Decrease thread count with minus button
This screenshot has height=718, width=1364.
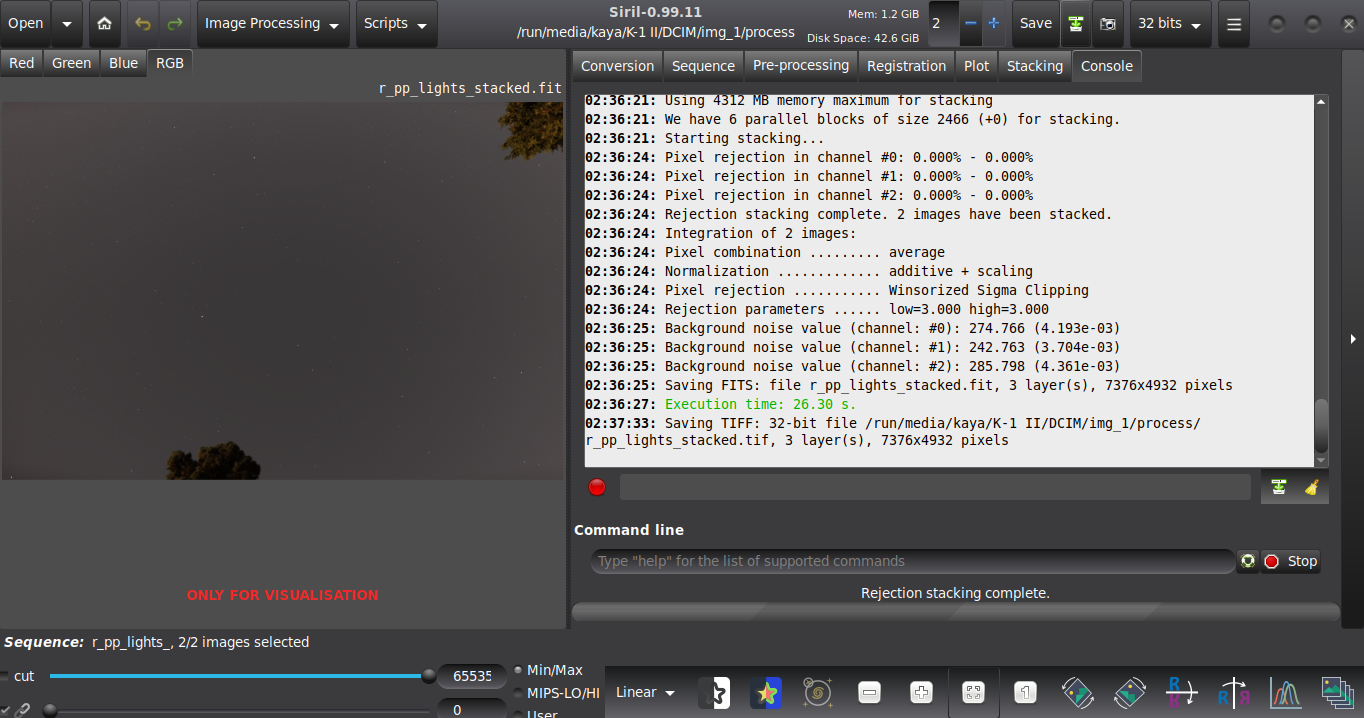[x=970, y=23]
